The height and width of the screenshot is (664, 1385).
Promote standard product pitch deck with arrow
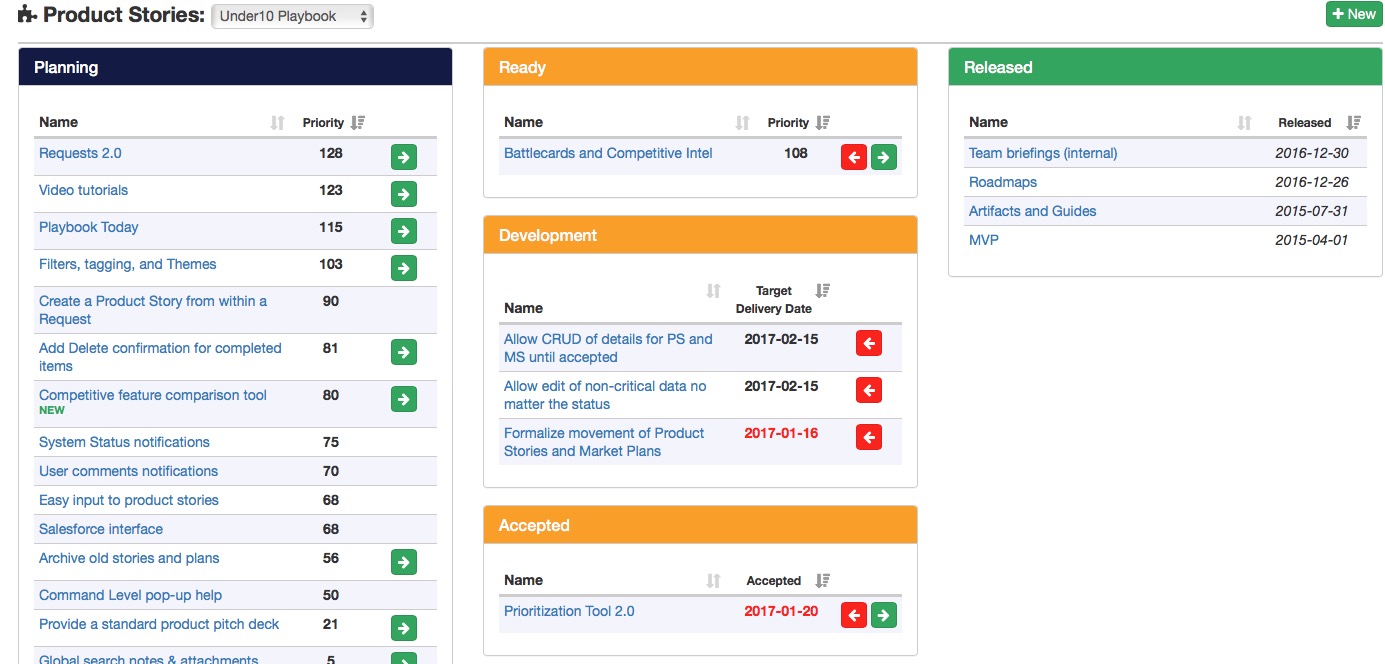pyautogui.click(x=403, y=628)
